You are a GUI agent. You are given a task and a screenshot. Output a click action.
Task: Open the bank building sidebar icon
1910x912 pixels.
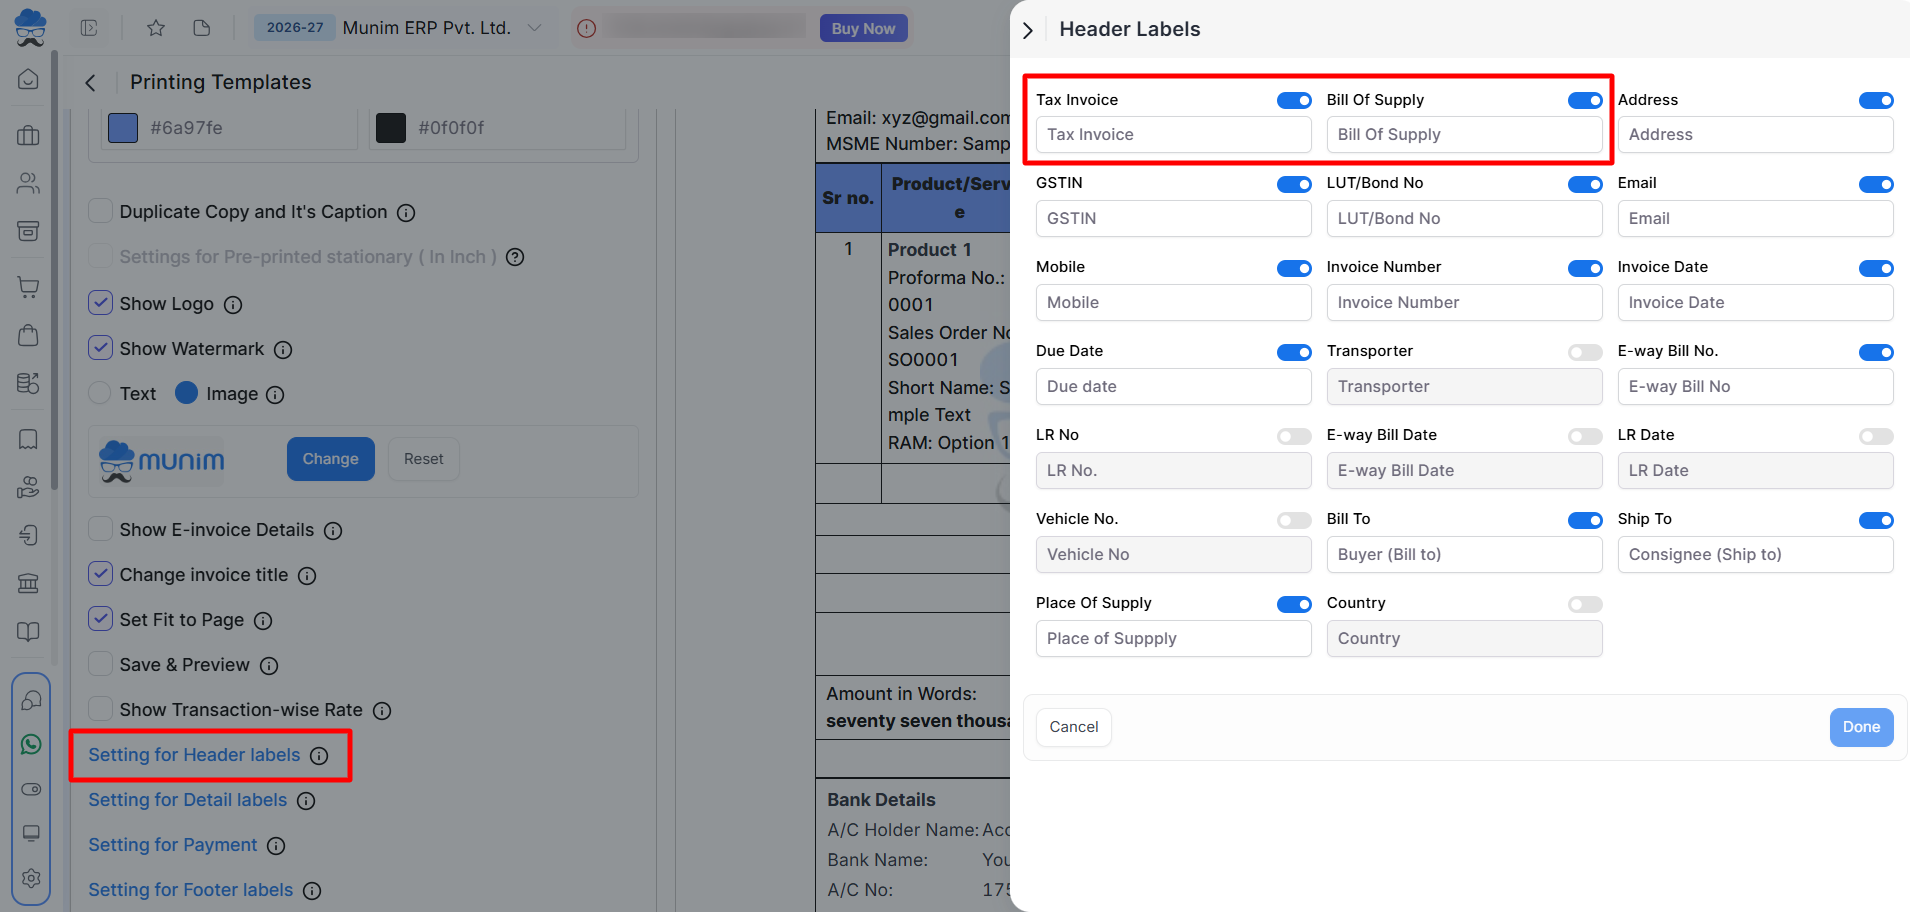tap(29, 583)
